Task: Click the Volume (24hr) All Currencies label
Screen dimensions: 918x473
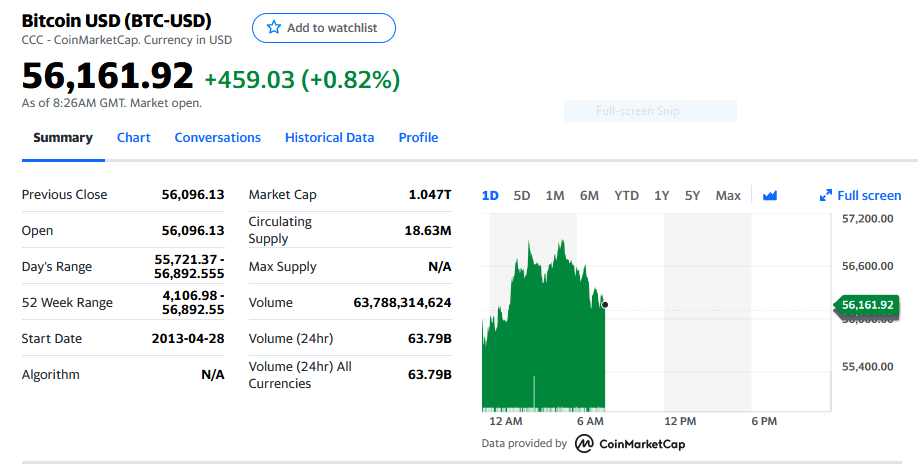Action: click(x=300, y=375)
